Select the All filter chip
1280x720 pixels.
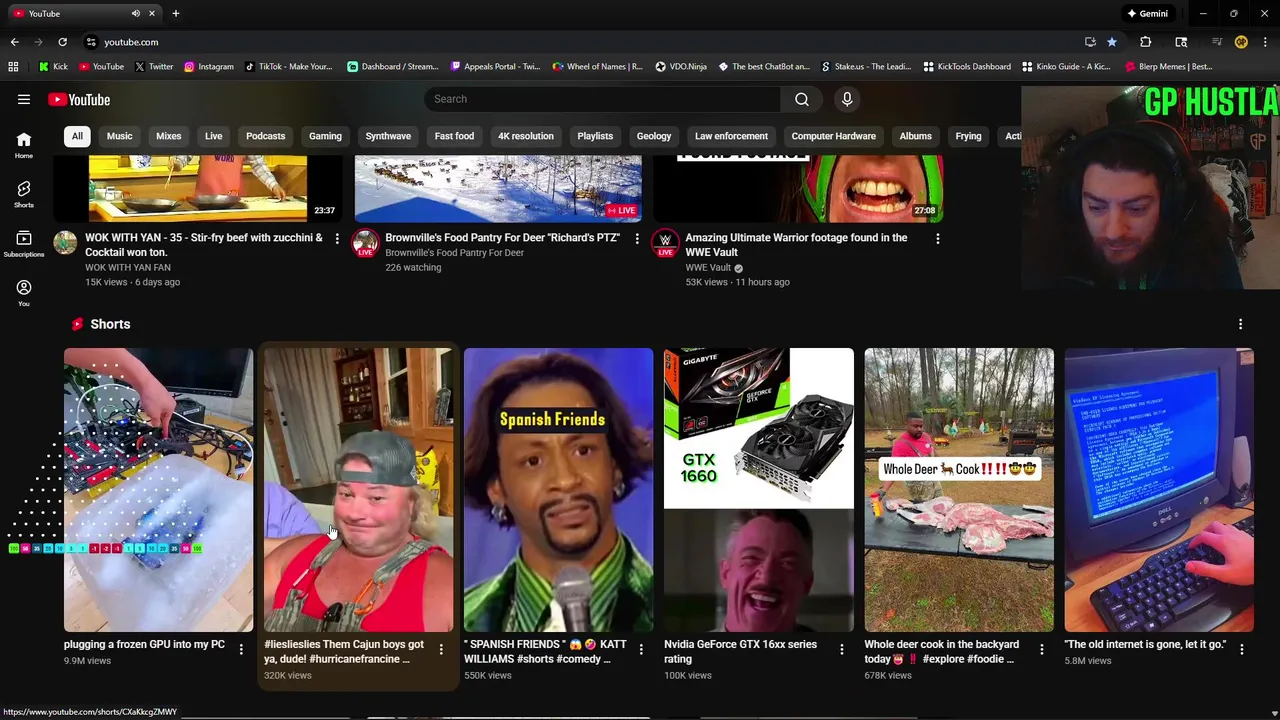[77, 136]
